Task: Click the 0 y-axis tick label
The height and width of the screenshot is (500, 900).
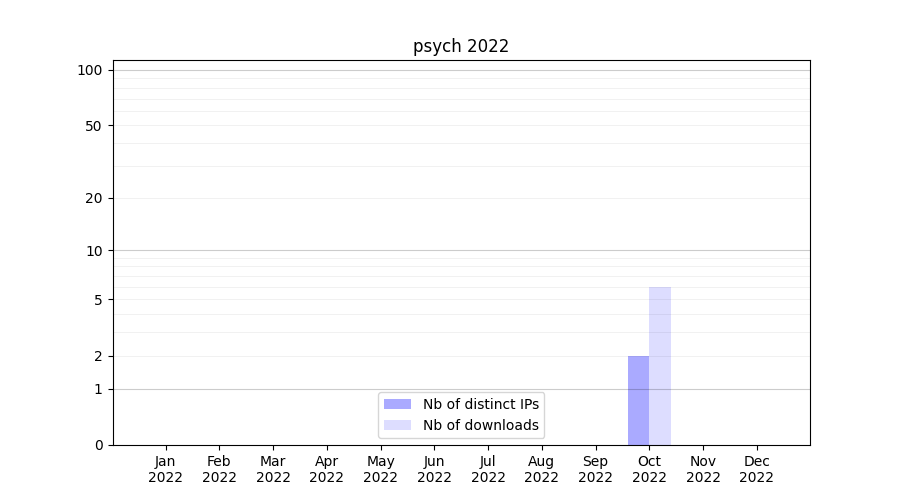Action: 98,445
